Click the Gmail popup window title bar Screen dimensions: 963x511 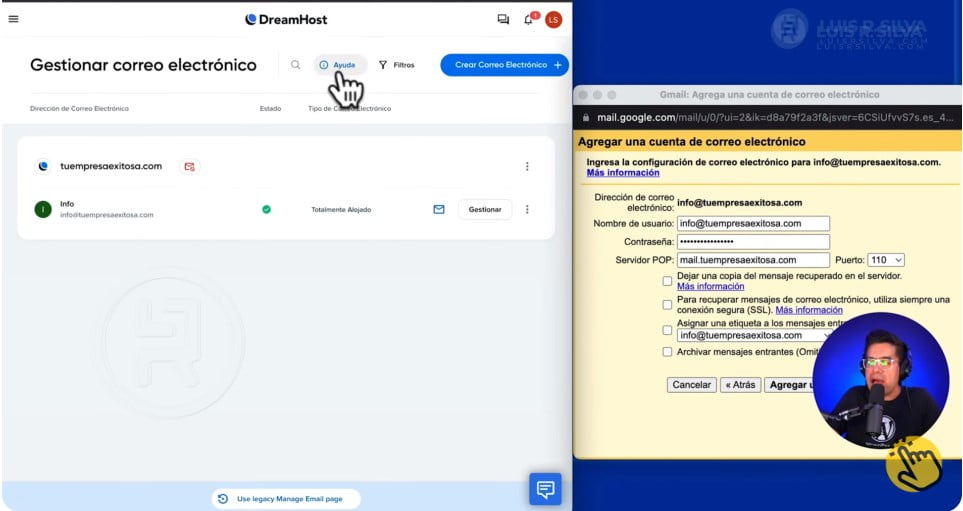coord(769,95)
